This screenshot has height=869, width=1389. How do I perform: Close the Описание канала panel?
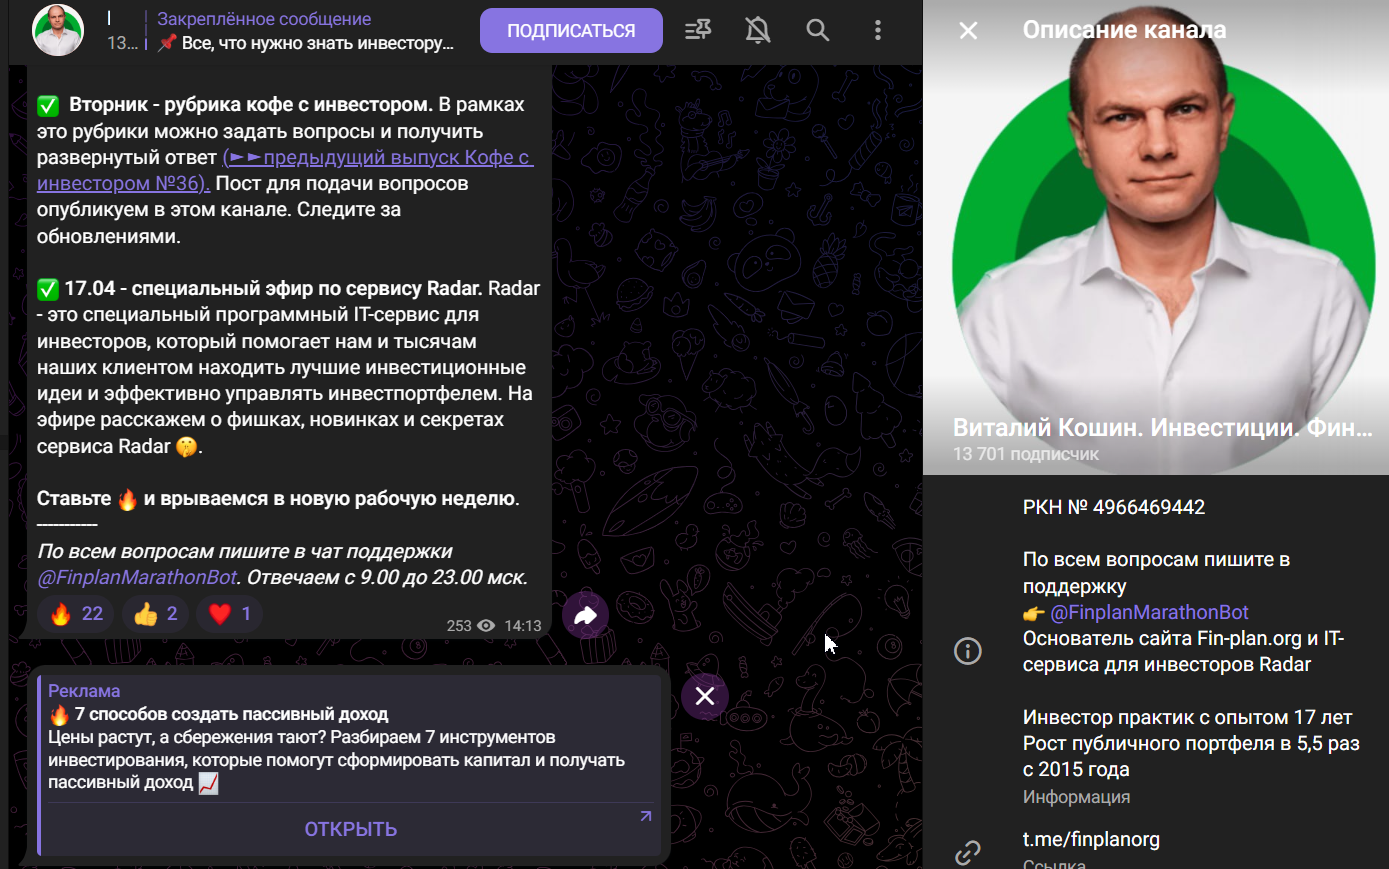(x=968, y=31)
